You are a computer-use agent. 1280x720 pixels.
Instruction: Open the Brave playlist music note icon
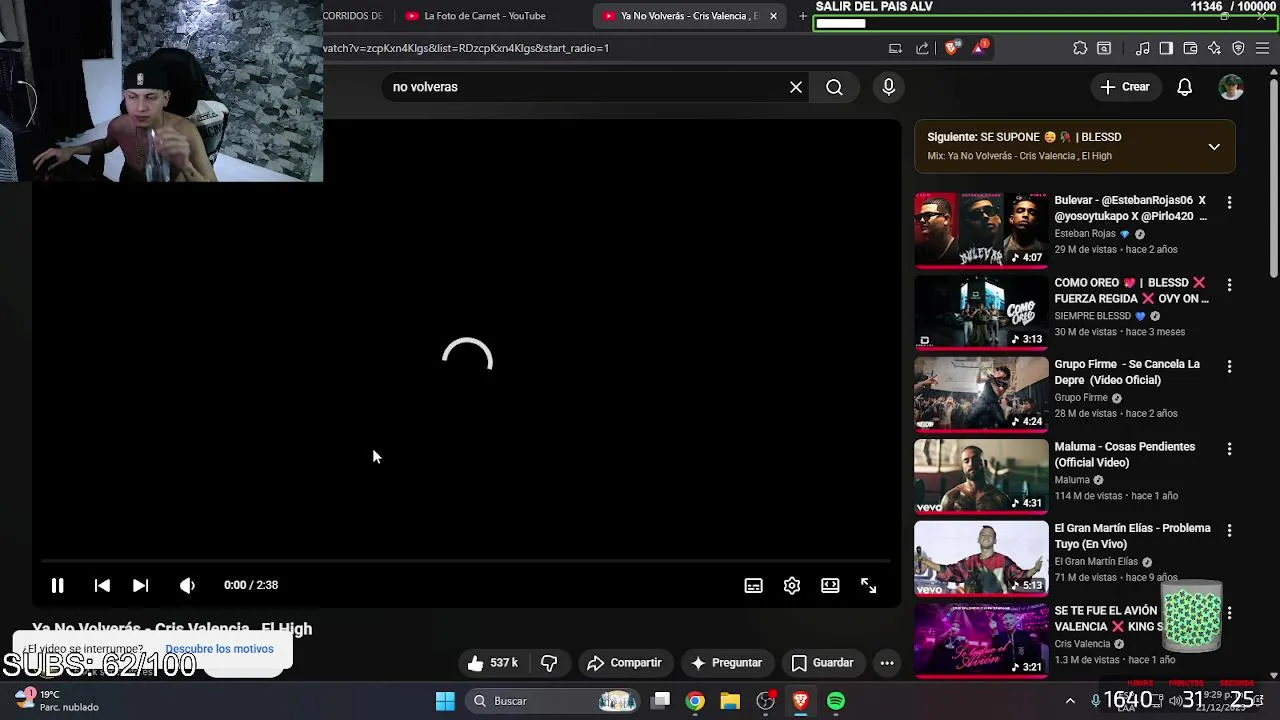[x=1142, y=48]
